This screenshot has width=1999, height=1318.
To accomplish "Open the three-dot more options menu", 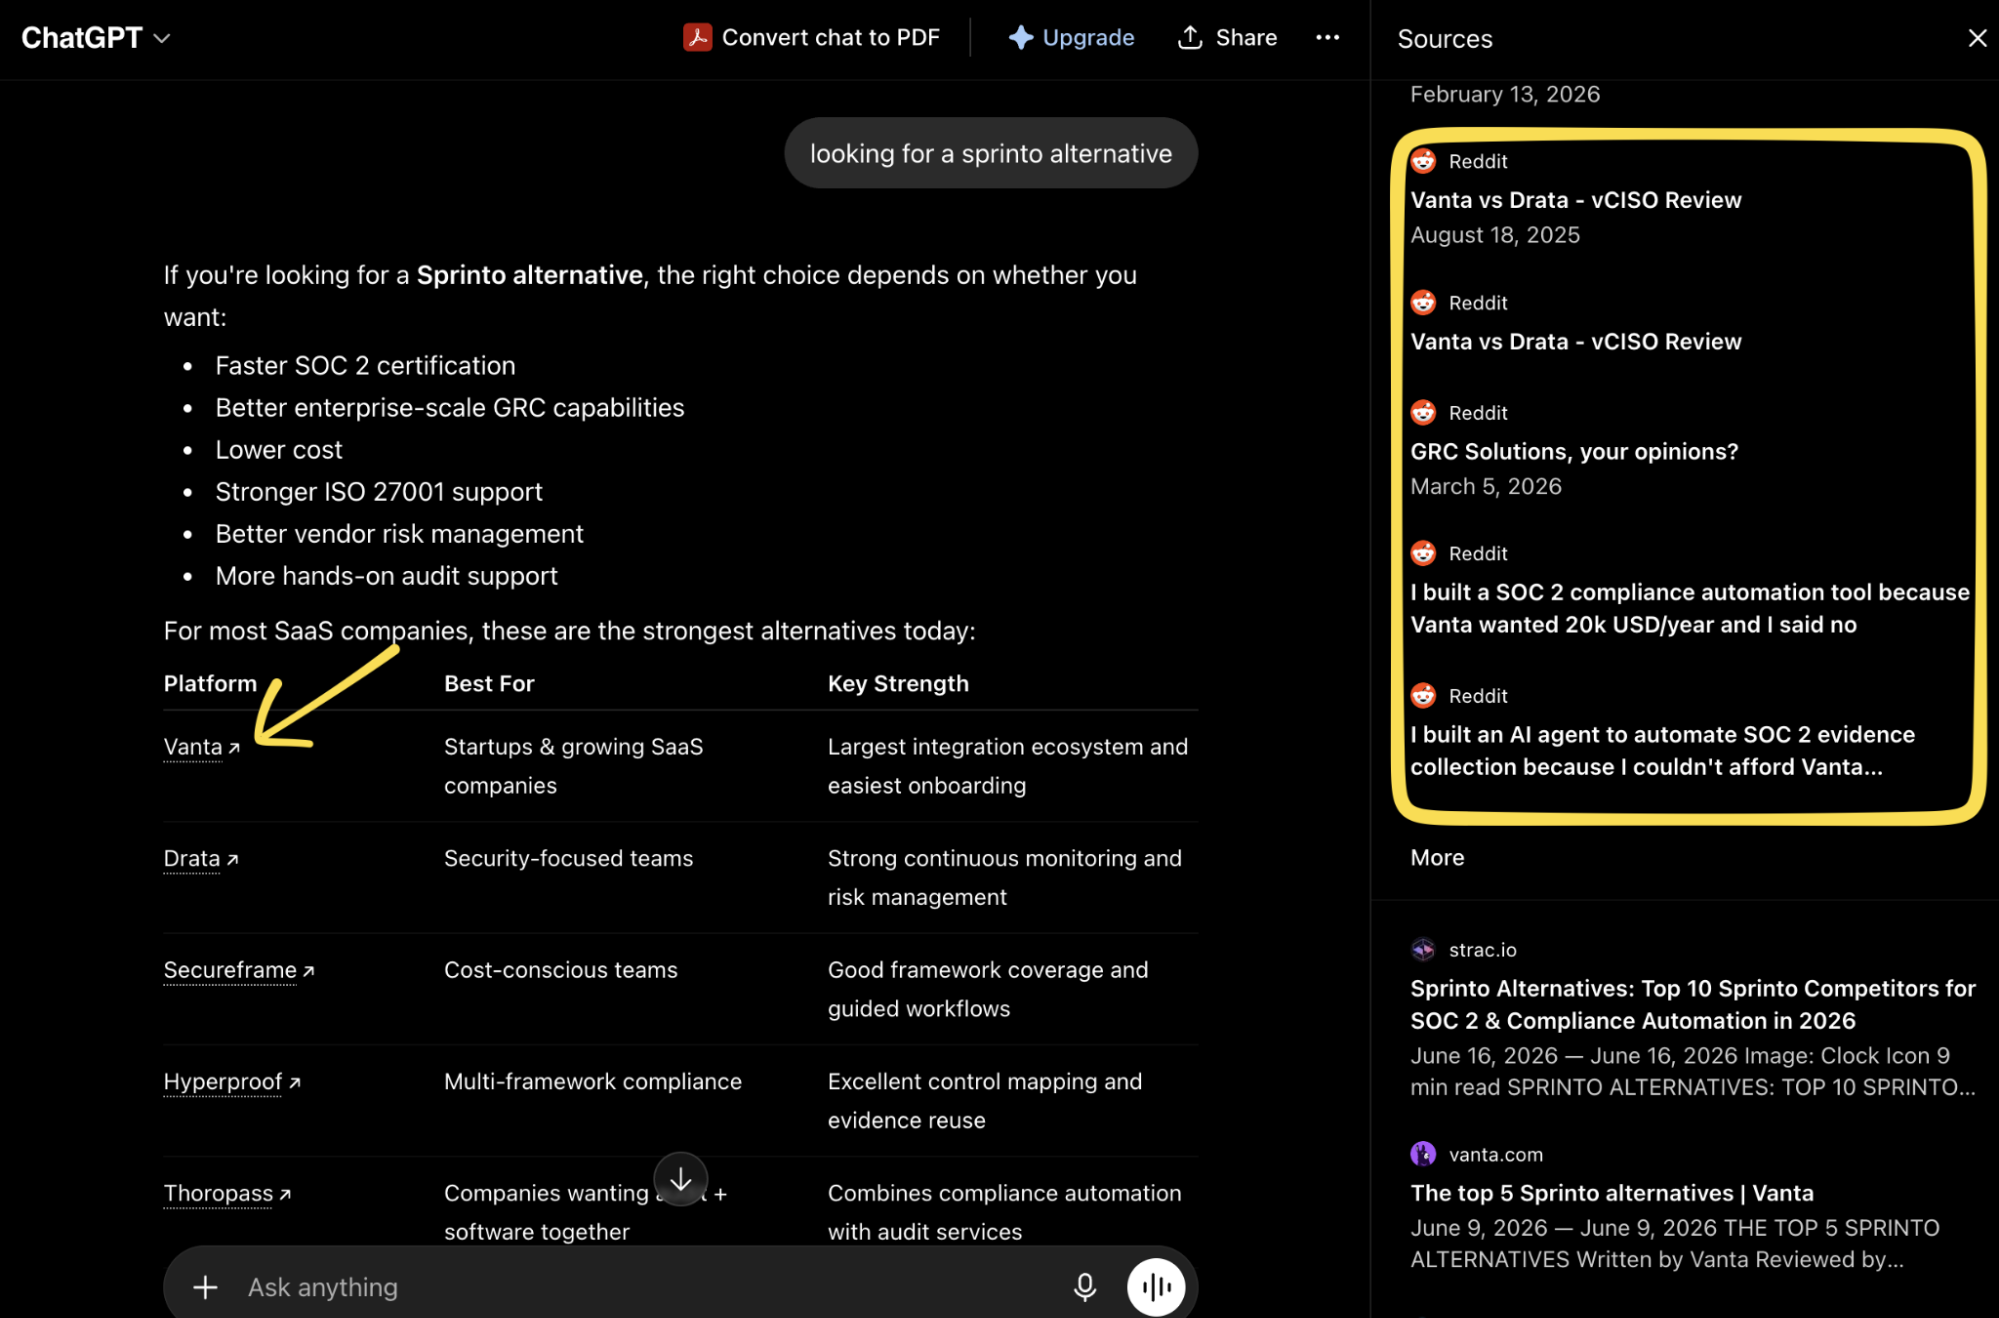I will (1327, 38).
